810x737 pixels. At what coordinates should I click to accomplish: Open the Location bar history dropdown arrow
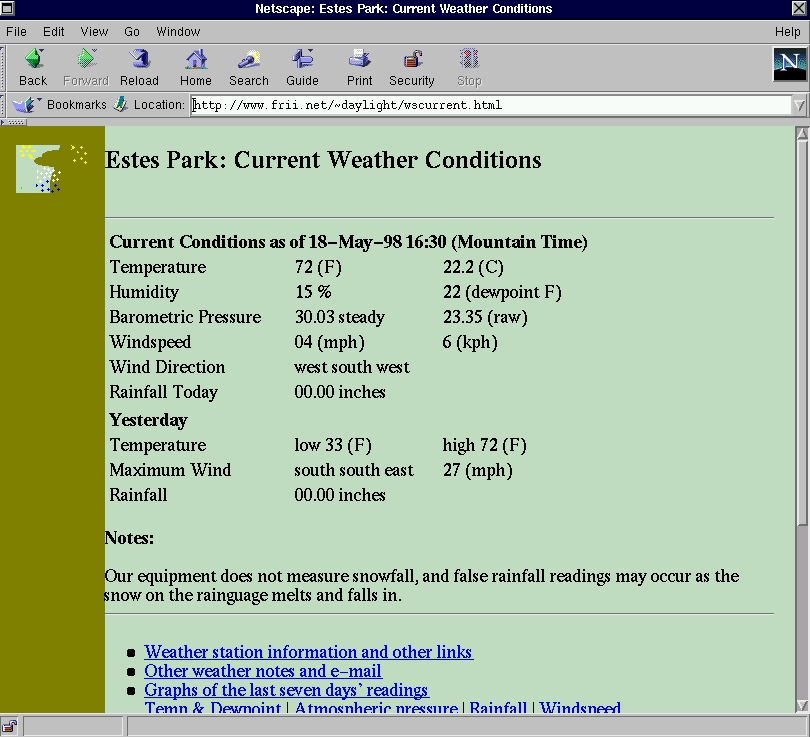pos(800,104)
